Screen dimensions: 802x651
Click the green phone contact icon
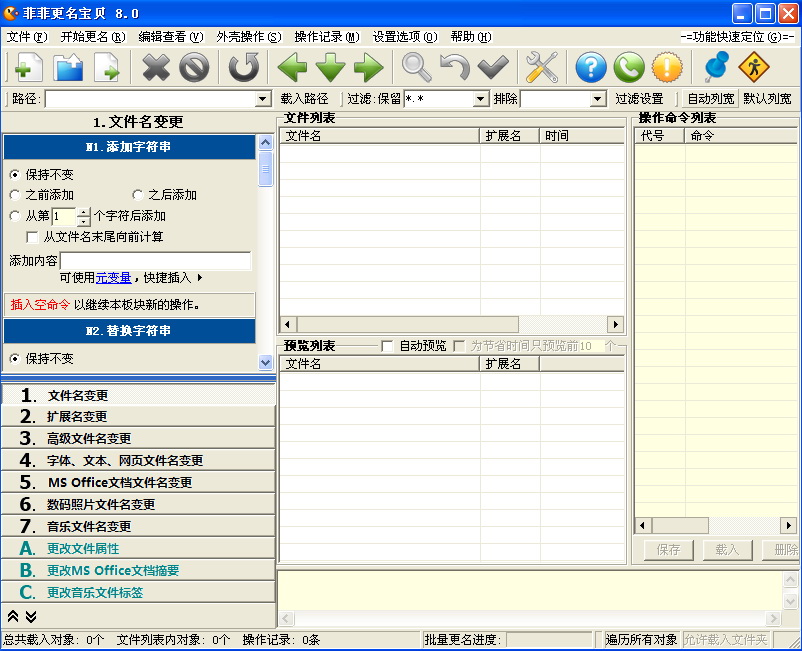(x=629, y=67)
